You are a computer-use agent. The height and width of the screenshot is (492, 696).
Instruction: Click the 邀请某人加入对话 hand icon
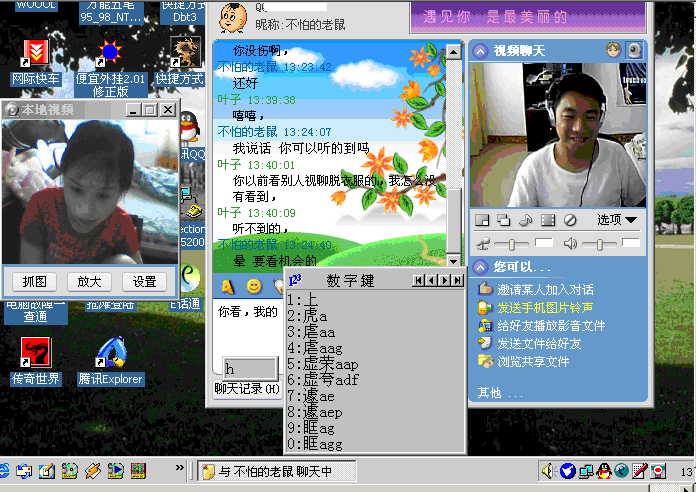pos(485,289)
